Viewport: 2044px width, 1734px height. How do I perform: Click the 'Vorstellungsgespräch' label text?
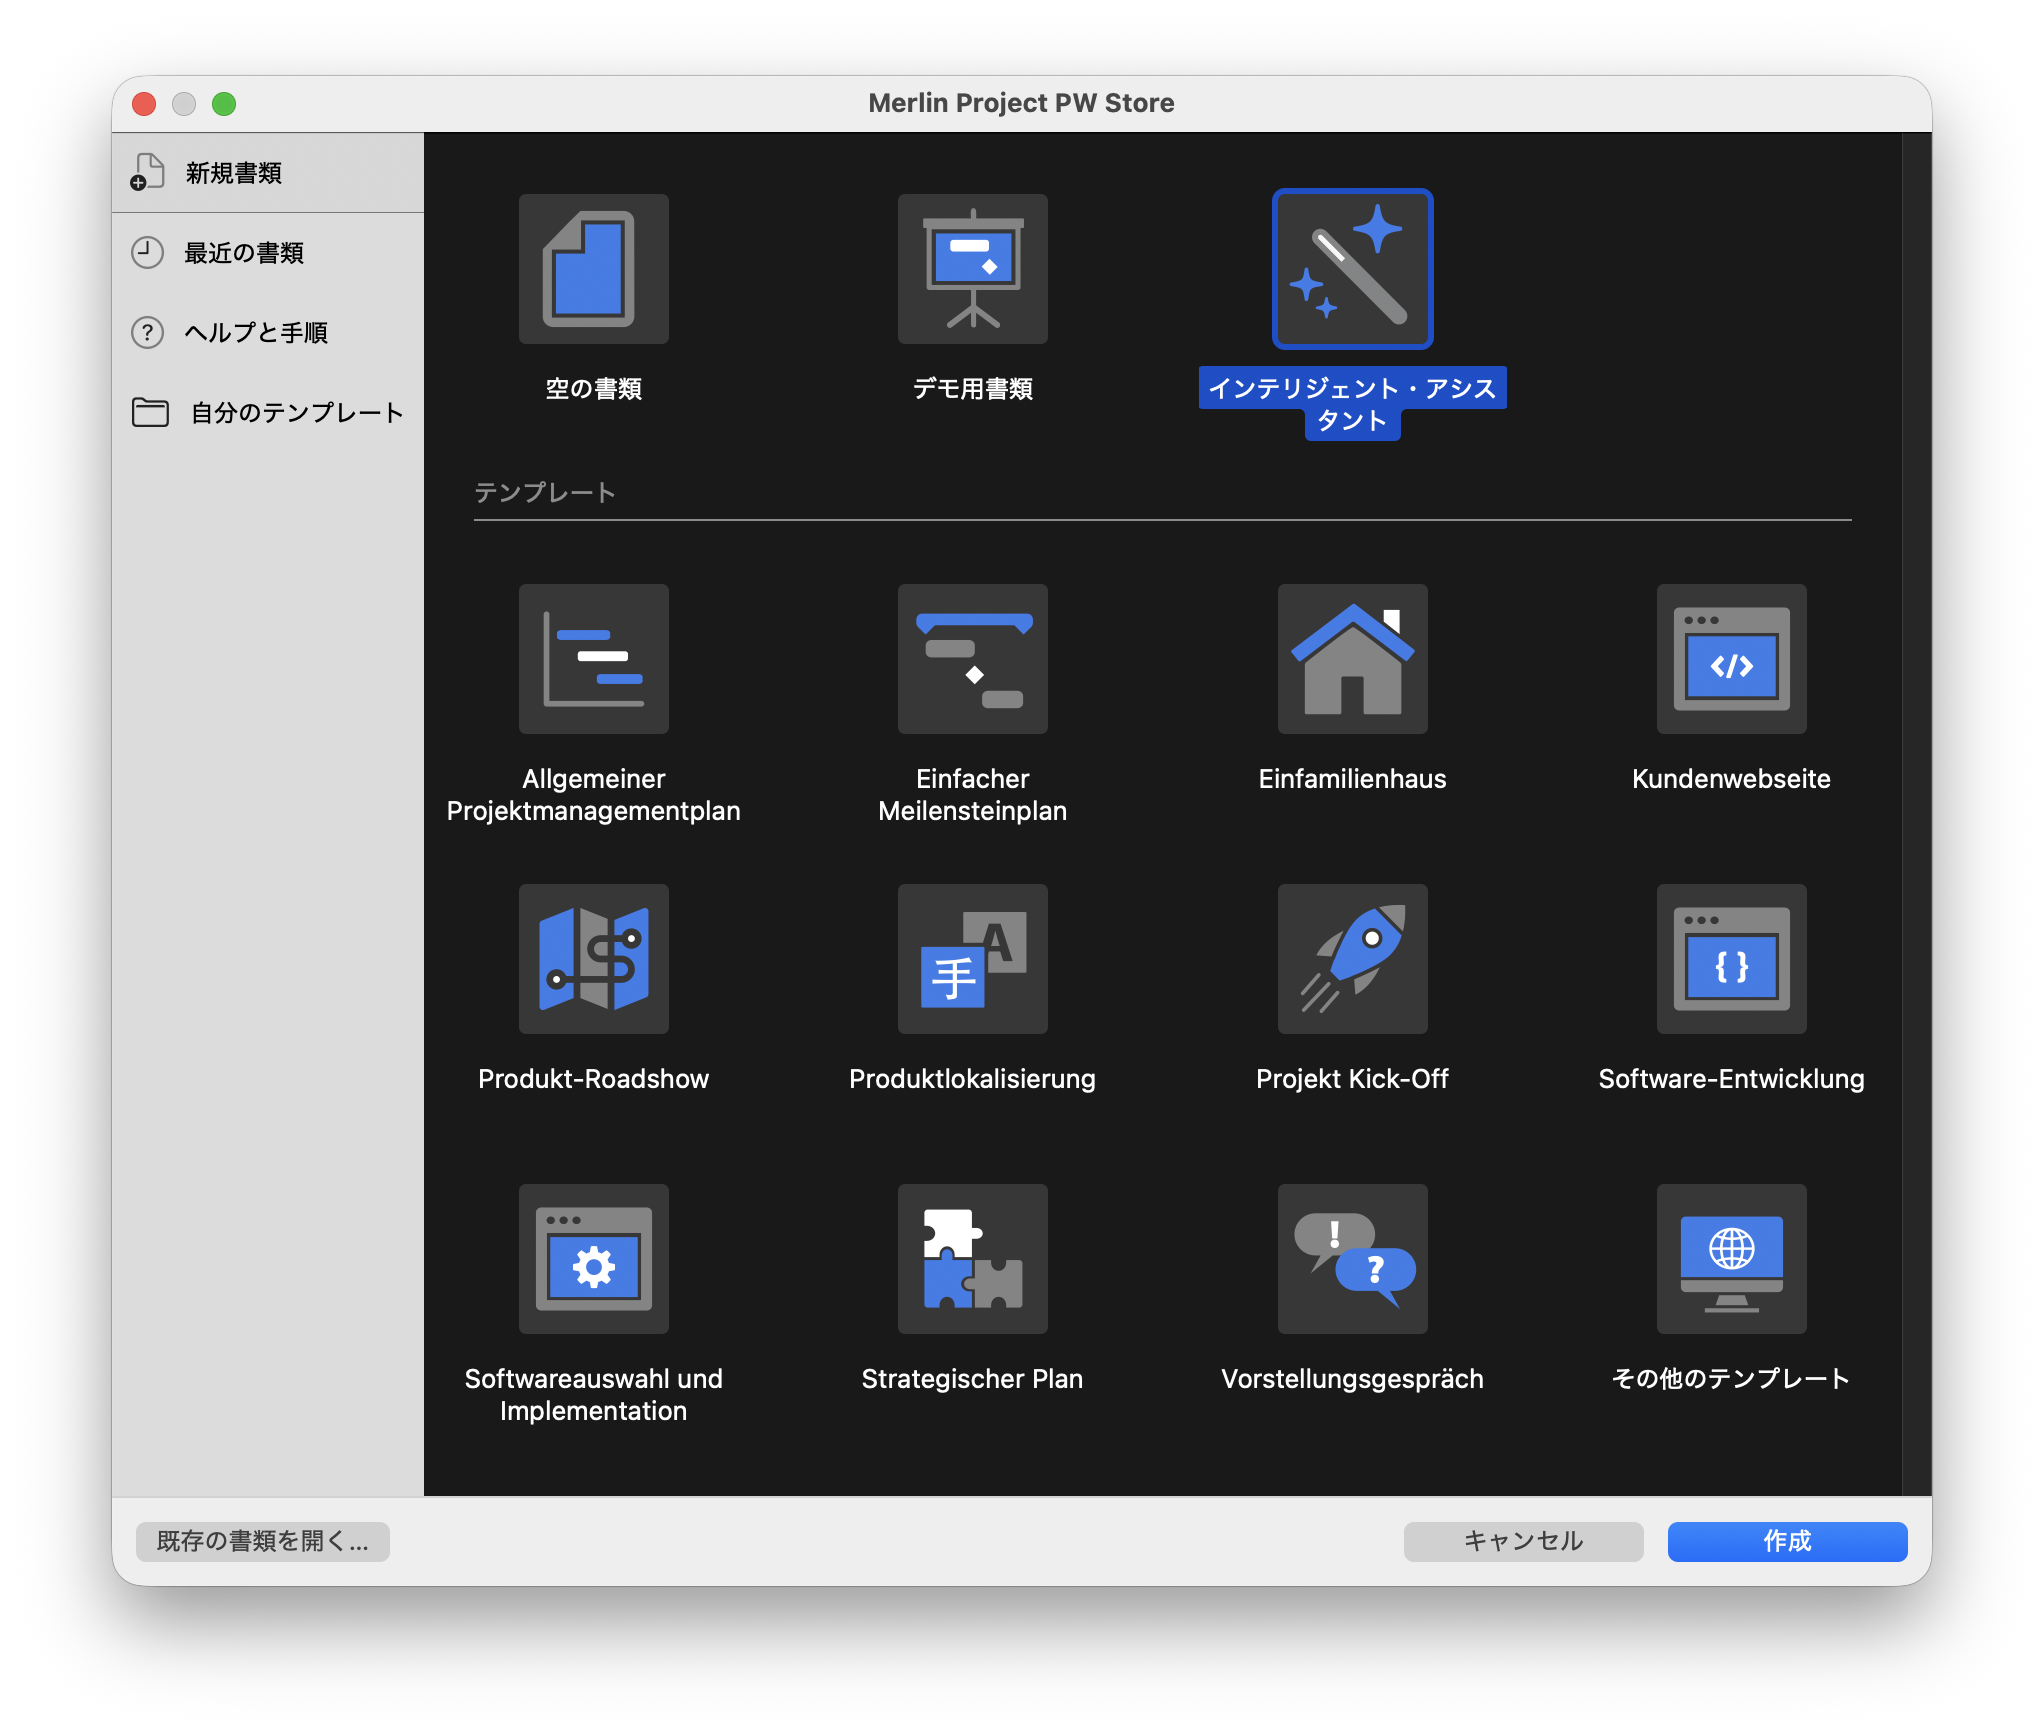[x=1352, y=1379]
